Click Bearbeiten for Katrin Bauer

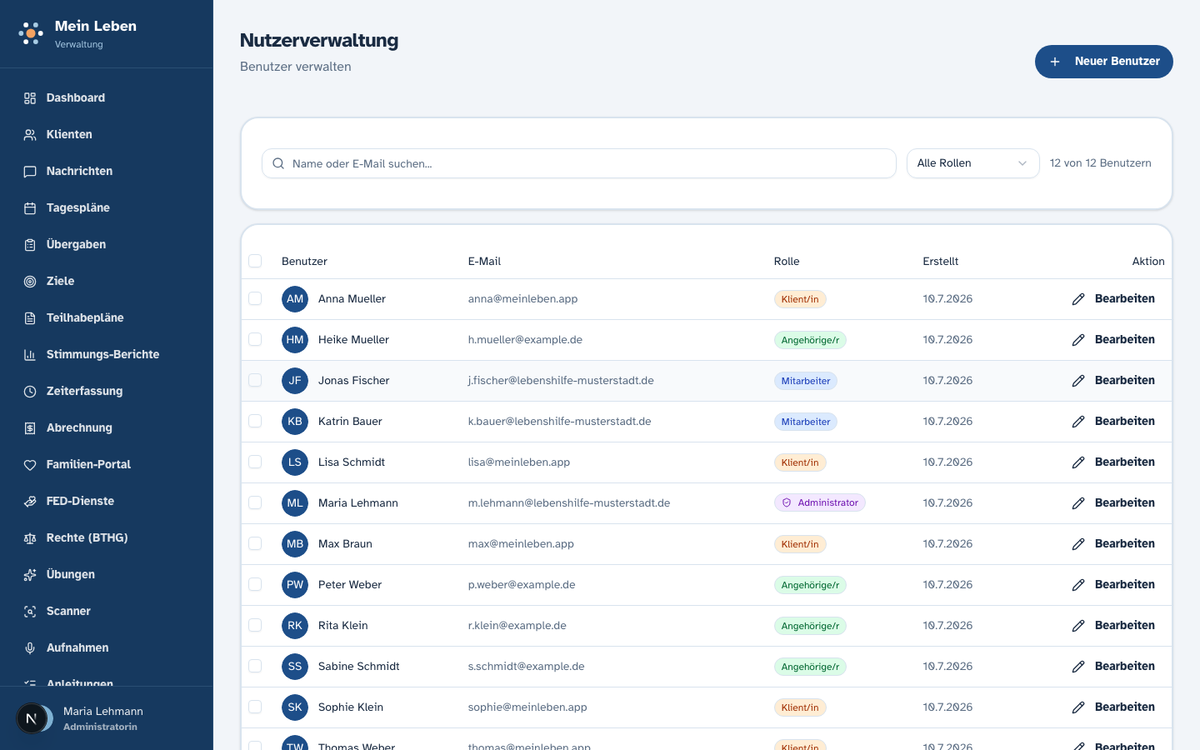coord(1113,421)
